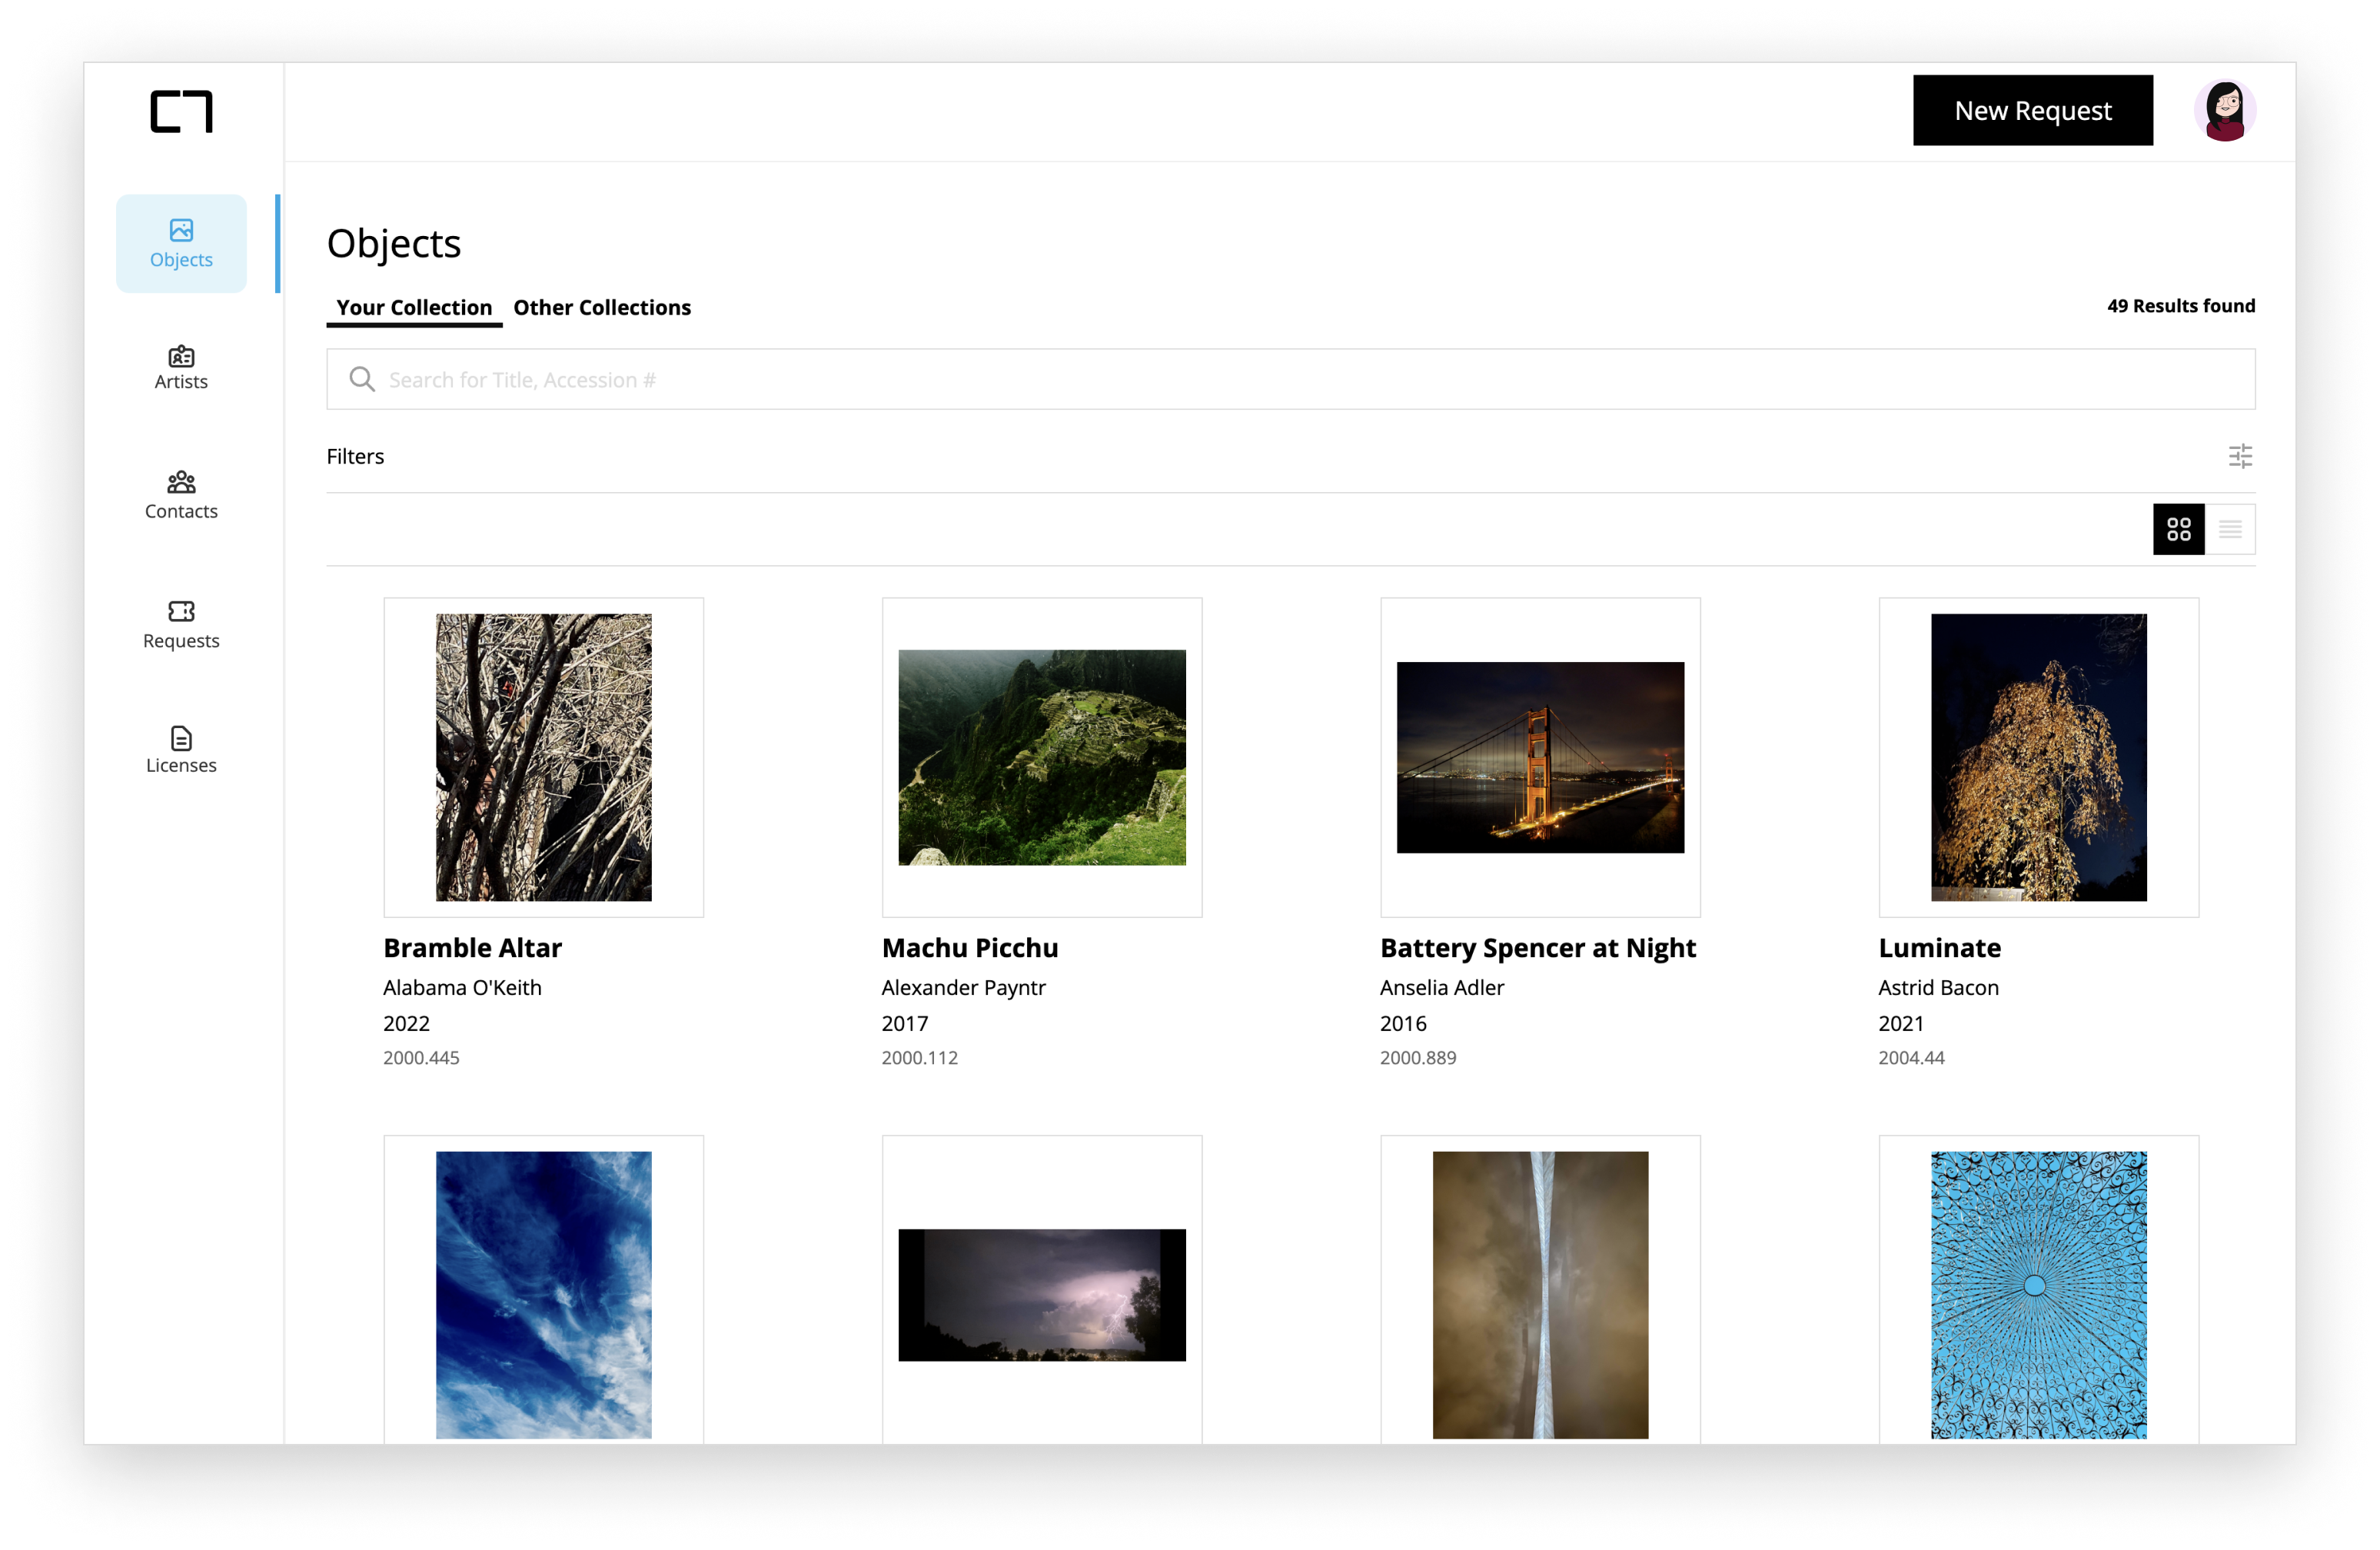Click the Machu Picchu title
Screen dimensions: 2380x1550
[970, 947]
